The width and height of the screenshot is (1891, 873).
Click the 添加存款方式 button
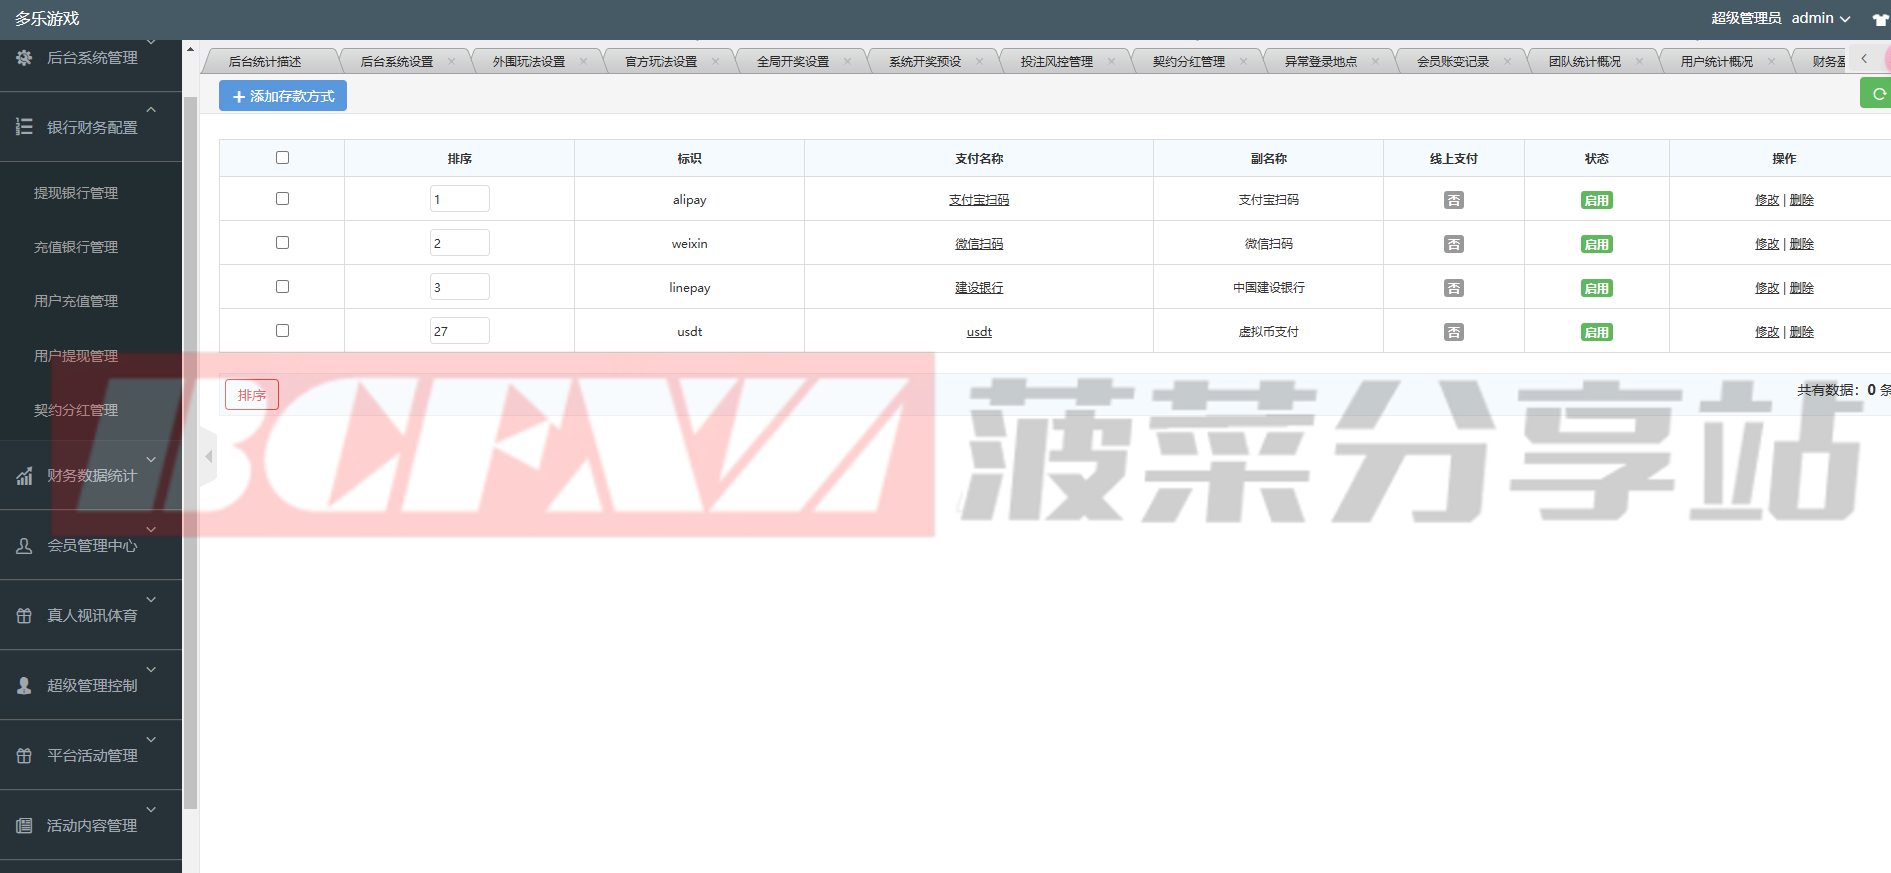pos(283,96)
